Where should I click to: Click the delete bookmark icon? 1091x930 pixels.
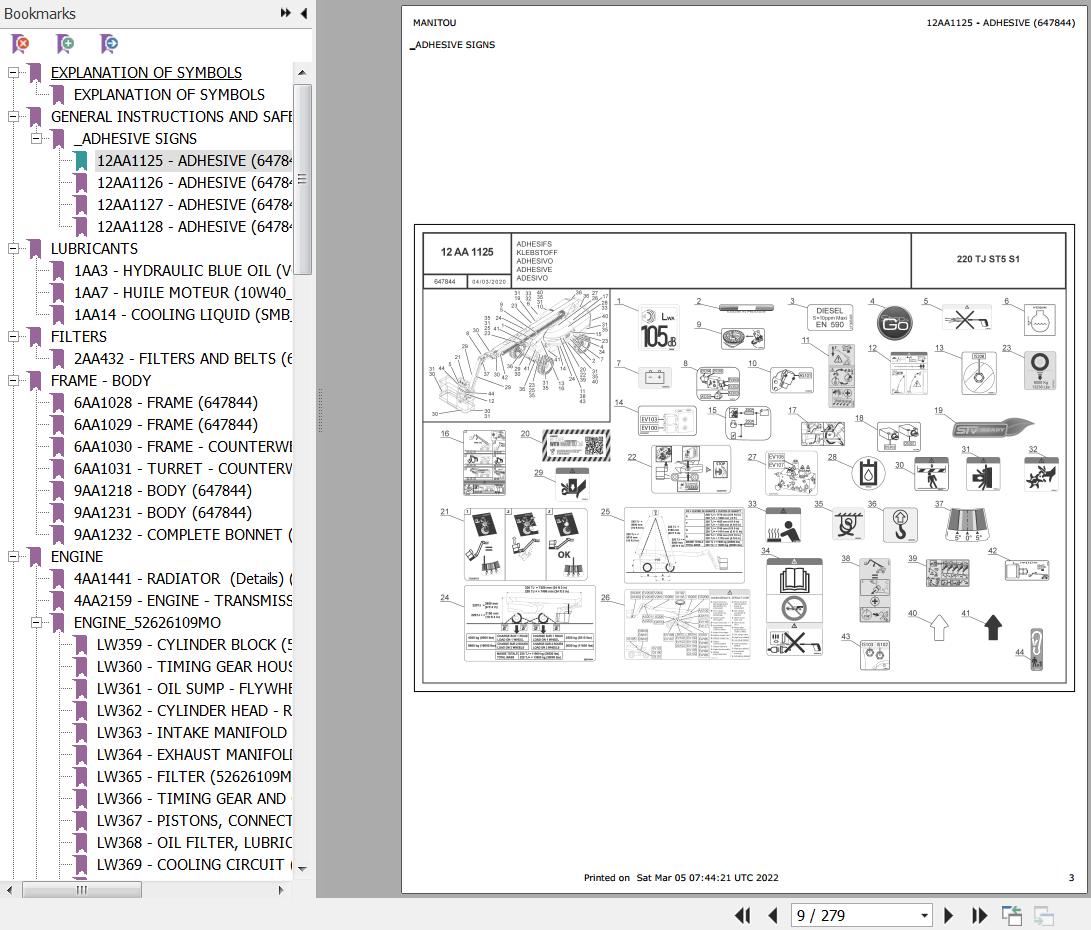click(x=20, y=44)
